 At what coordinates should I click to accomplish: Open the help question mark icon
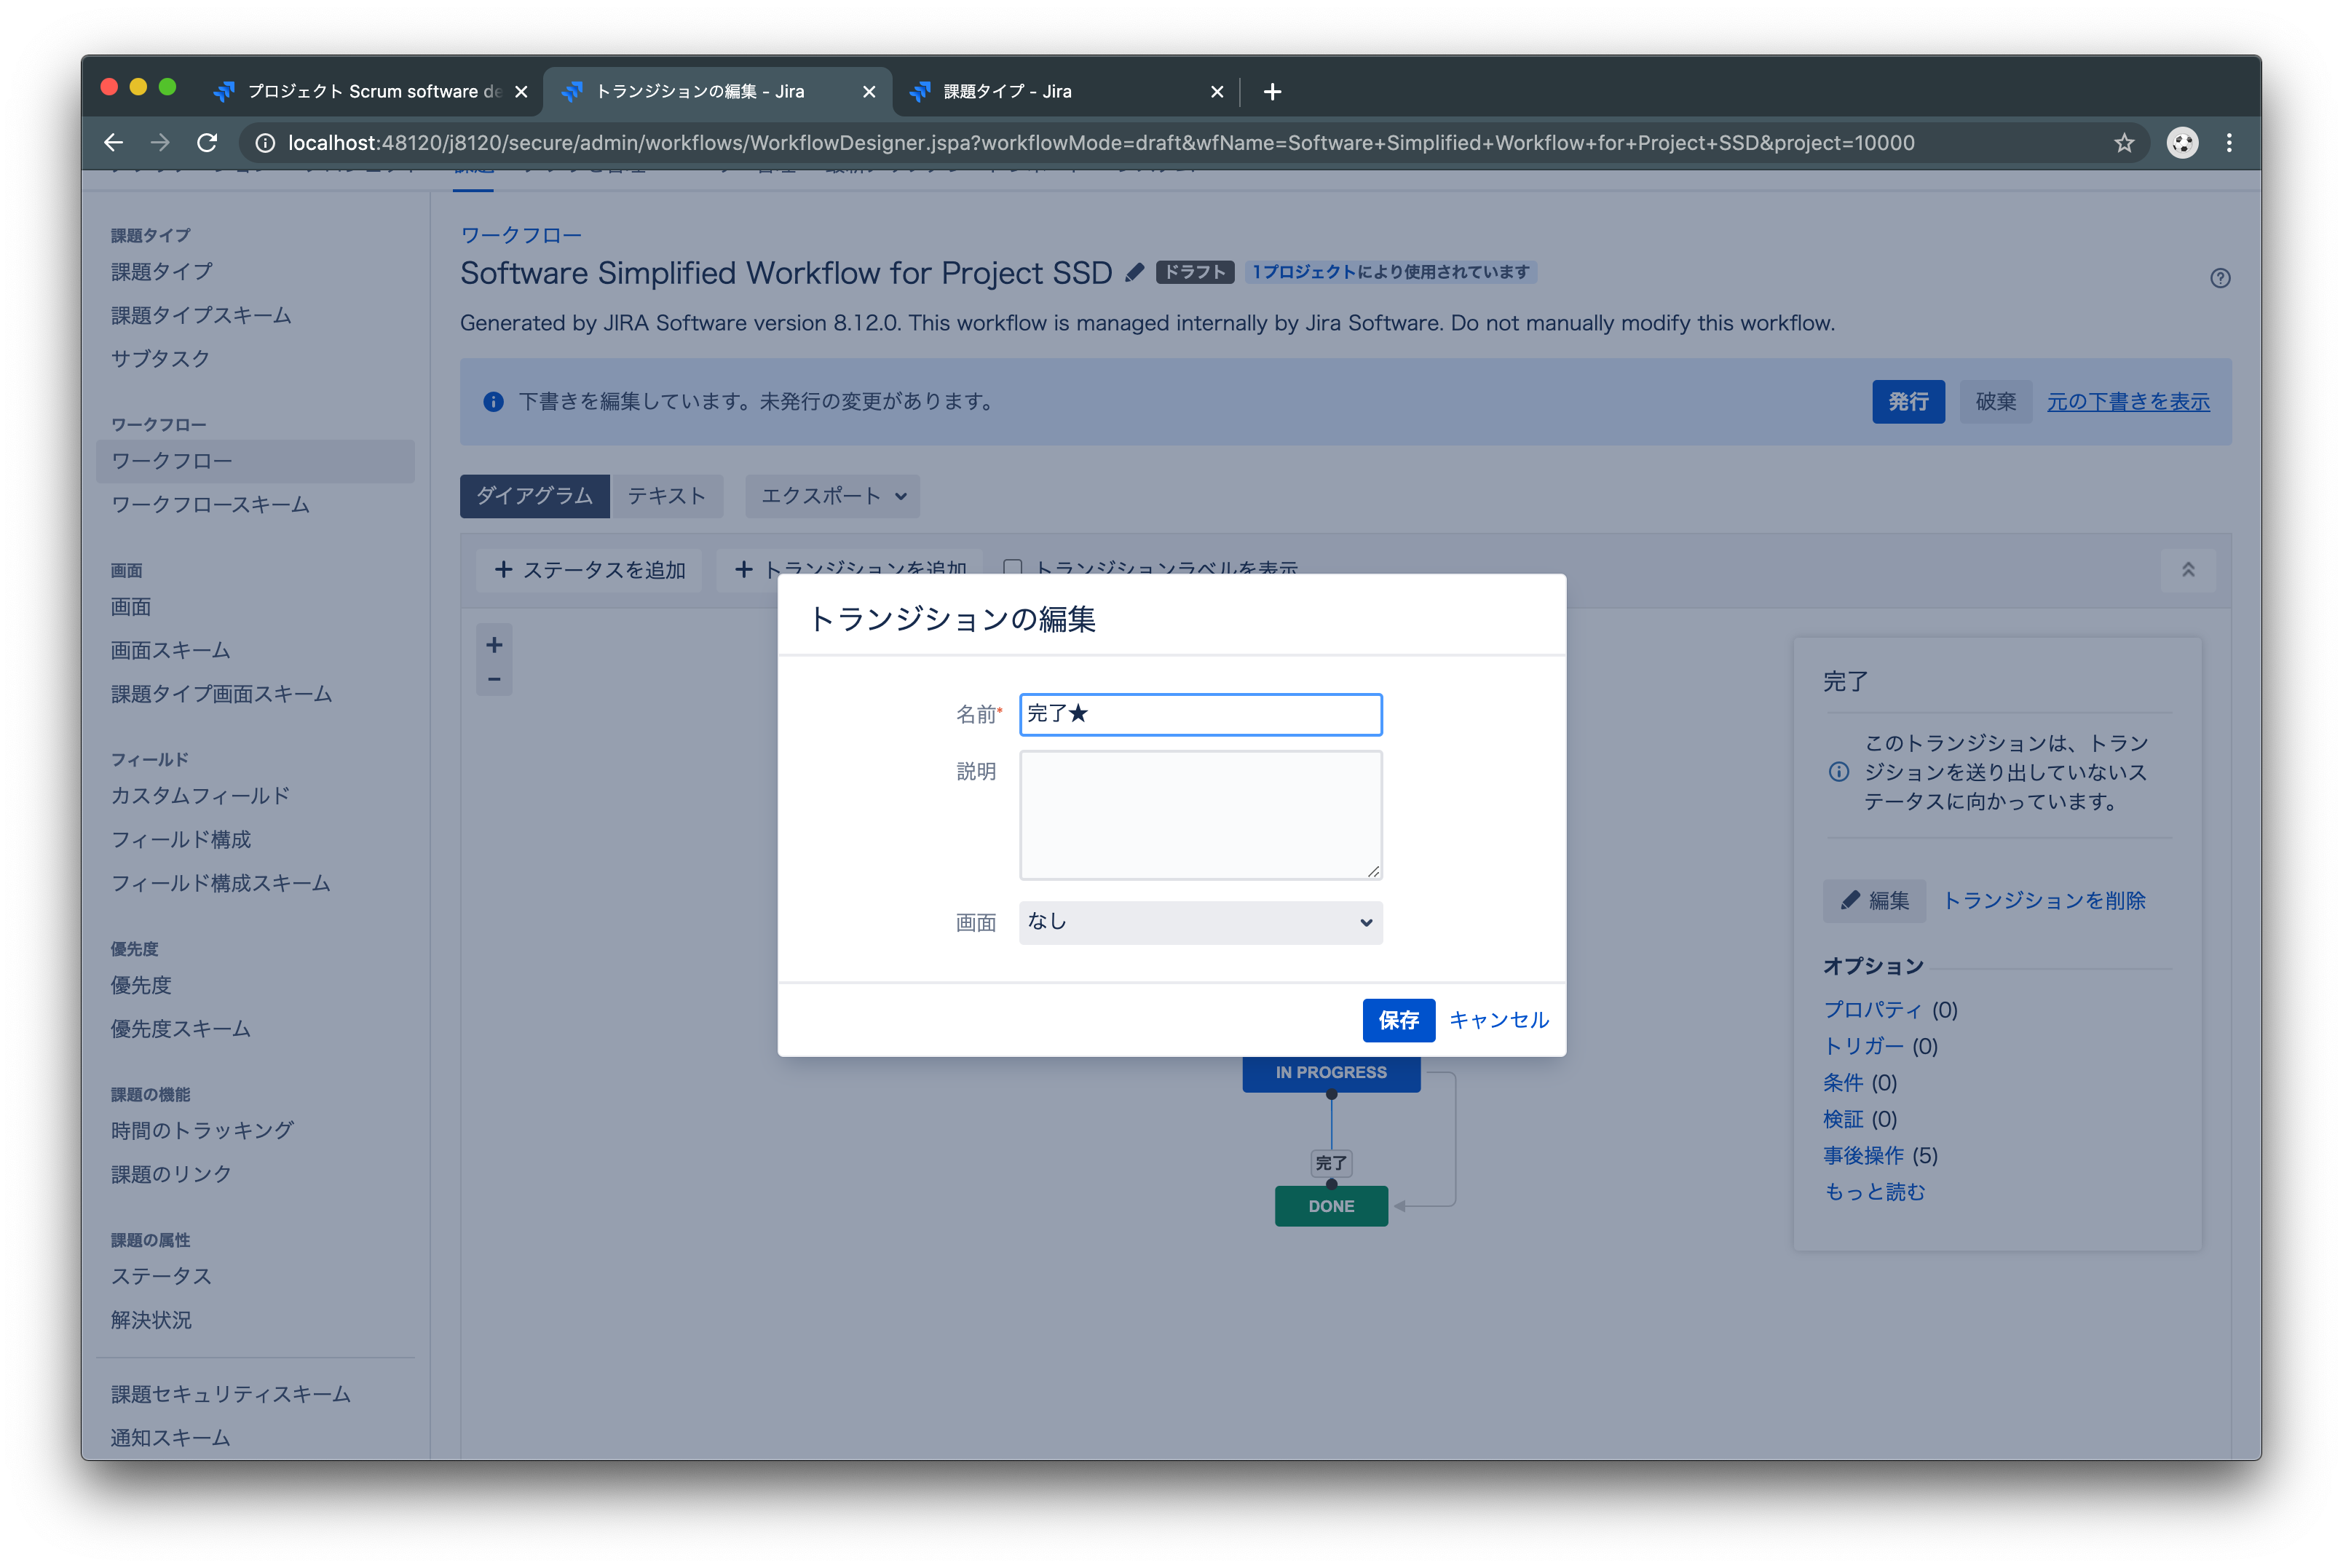tap(2219, 278)
